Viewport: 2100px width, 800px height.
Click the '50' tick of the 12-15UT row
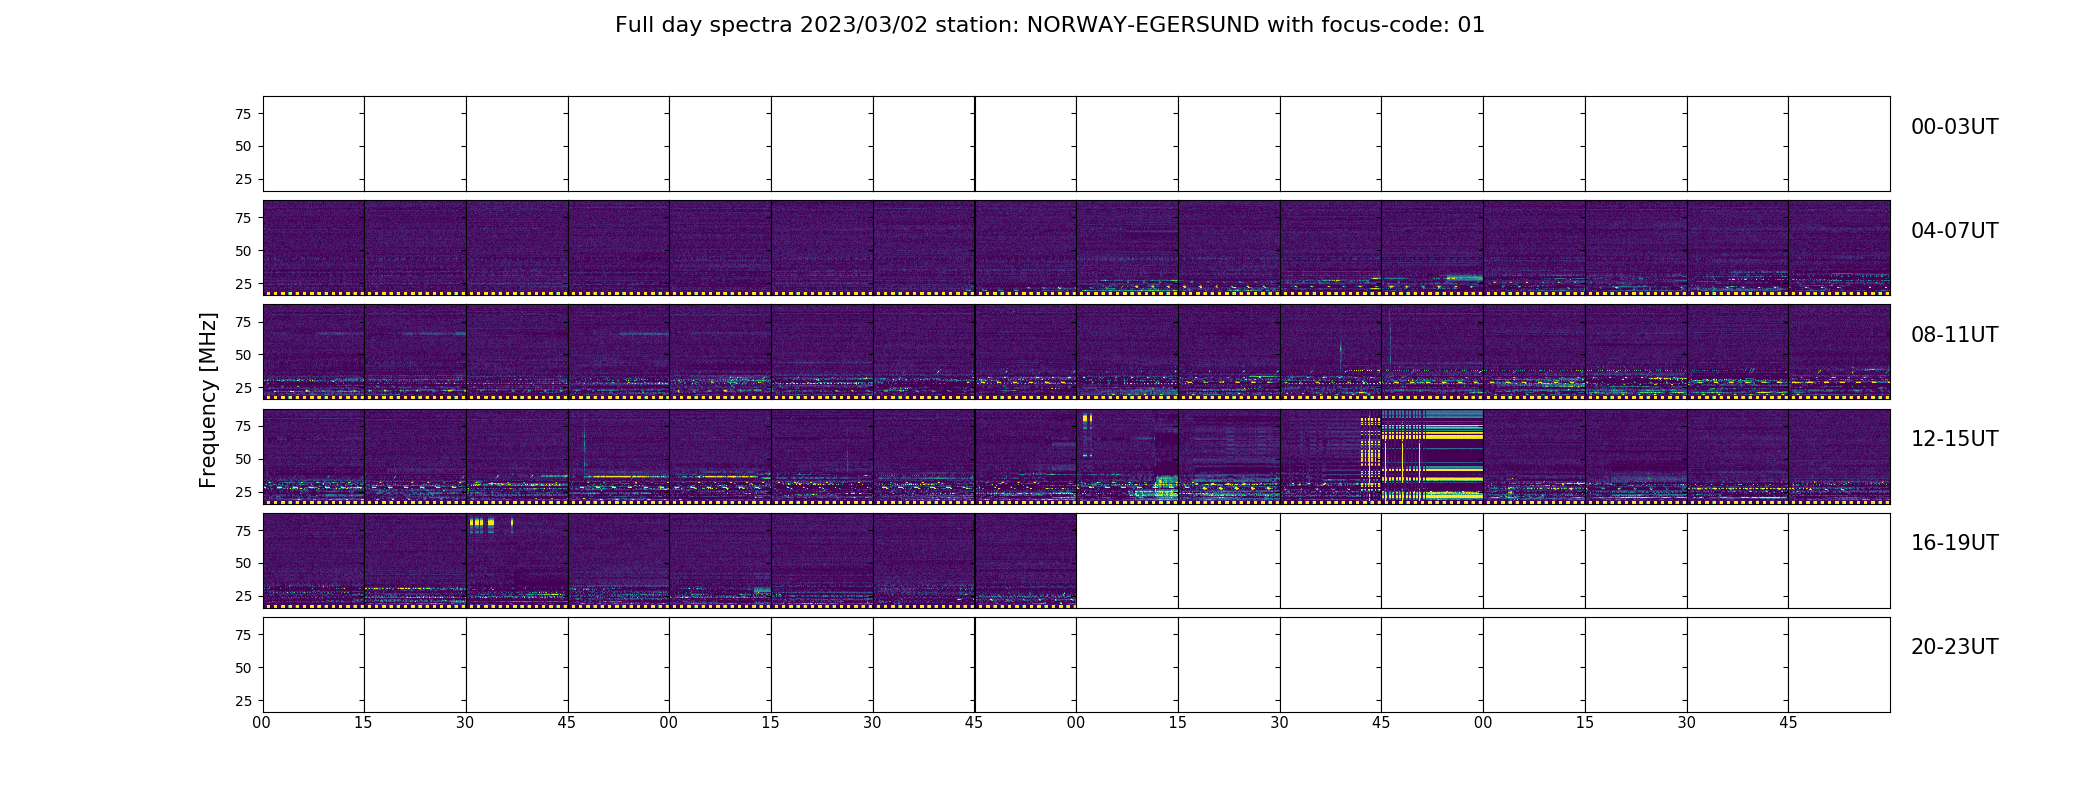coord(243,459)
